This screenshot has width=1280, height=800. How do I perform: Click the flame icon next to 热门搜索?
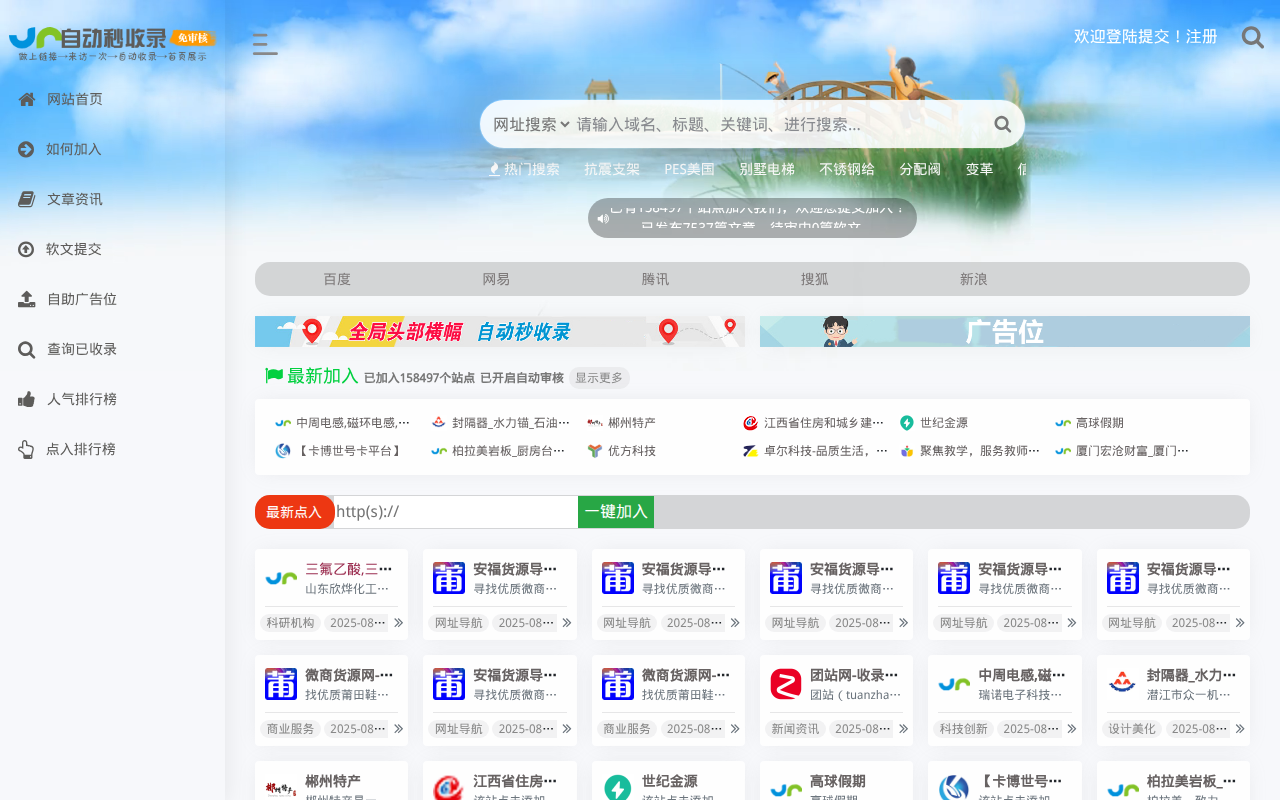[494, 169]
